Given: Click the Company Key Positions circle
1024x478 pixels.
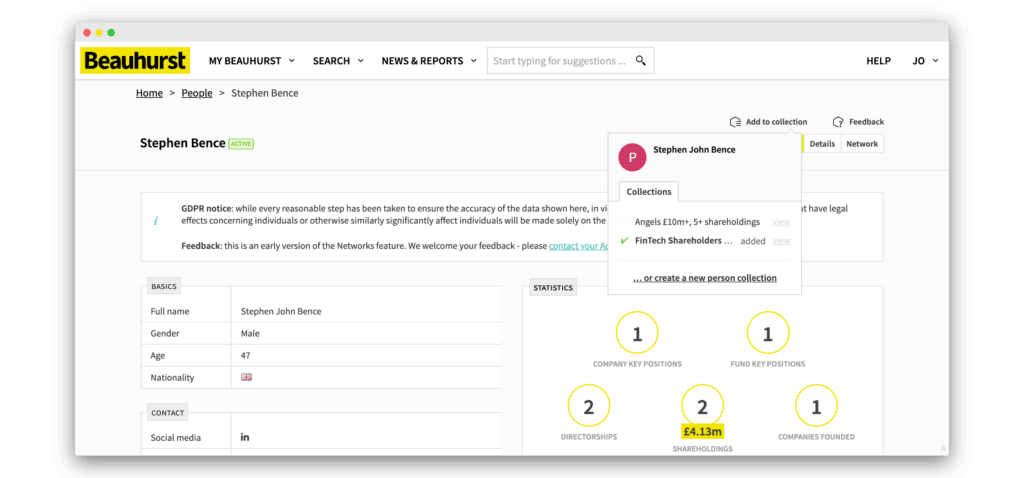Looking at the screenshot, I should pos(637,334).
